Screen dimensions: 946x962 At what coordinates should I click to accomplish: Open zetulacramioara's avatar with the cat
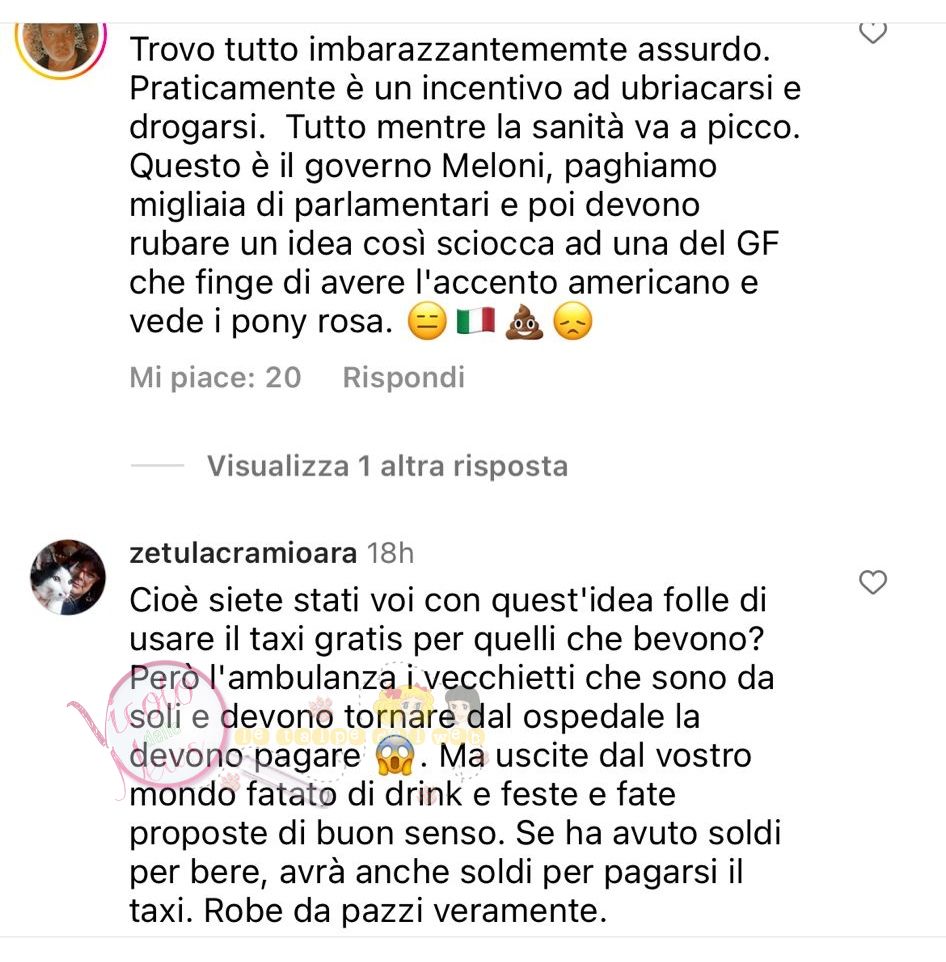pyautogui.click(x=68, y=577)
